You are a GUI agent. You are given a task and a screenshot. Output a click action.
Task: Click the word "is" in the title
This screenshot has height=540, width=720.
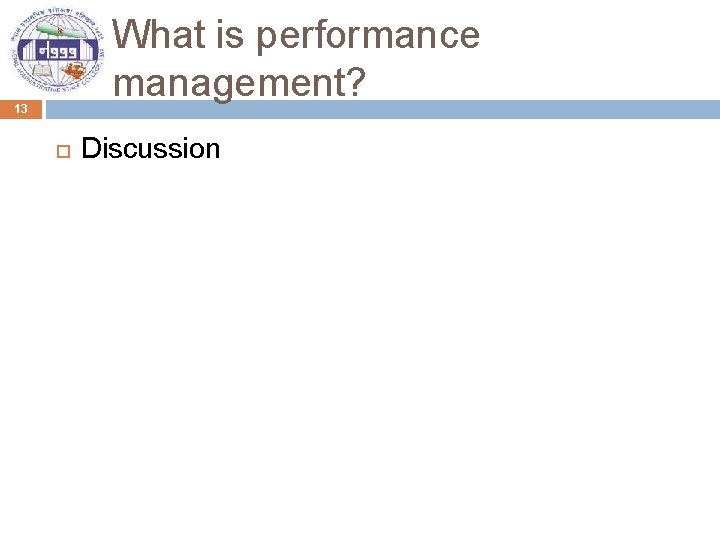click(x=229, y=34)
